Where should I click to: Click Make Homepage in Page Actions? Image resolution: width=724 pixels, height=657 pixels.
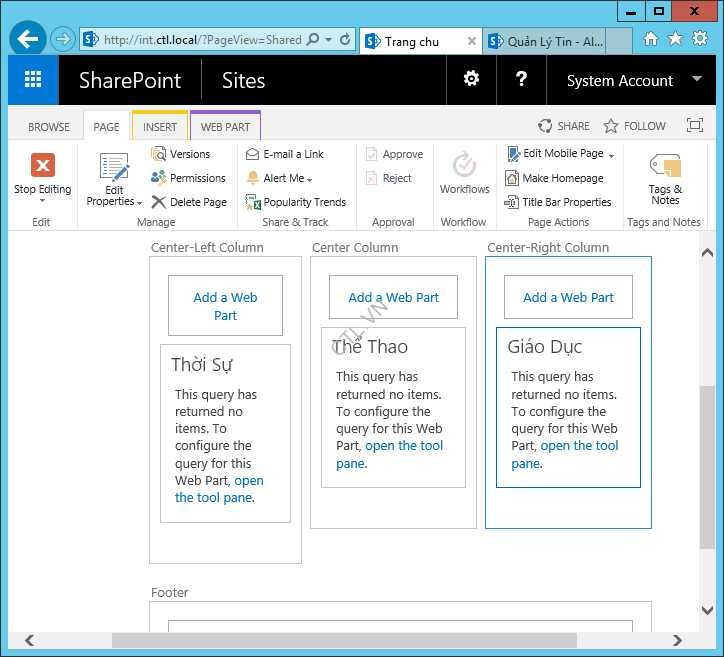click(562, 178)
